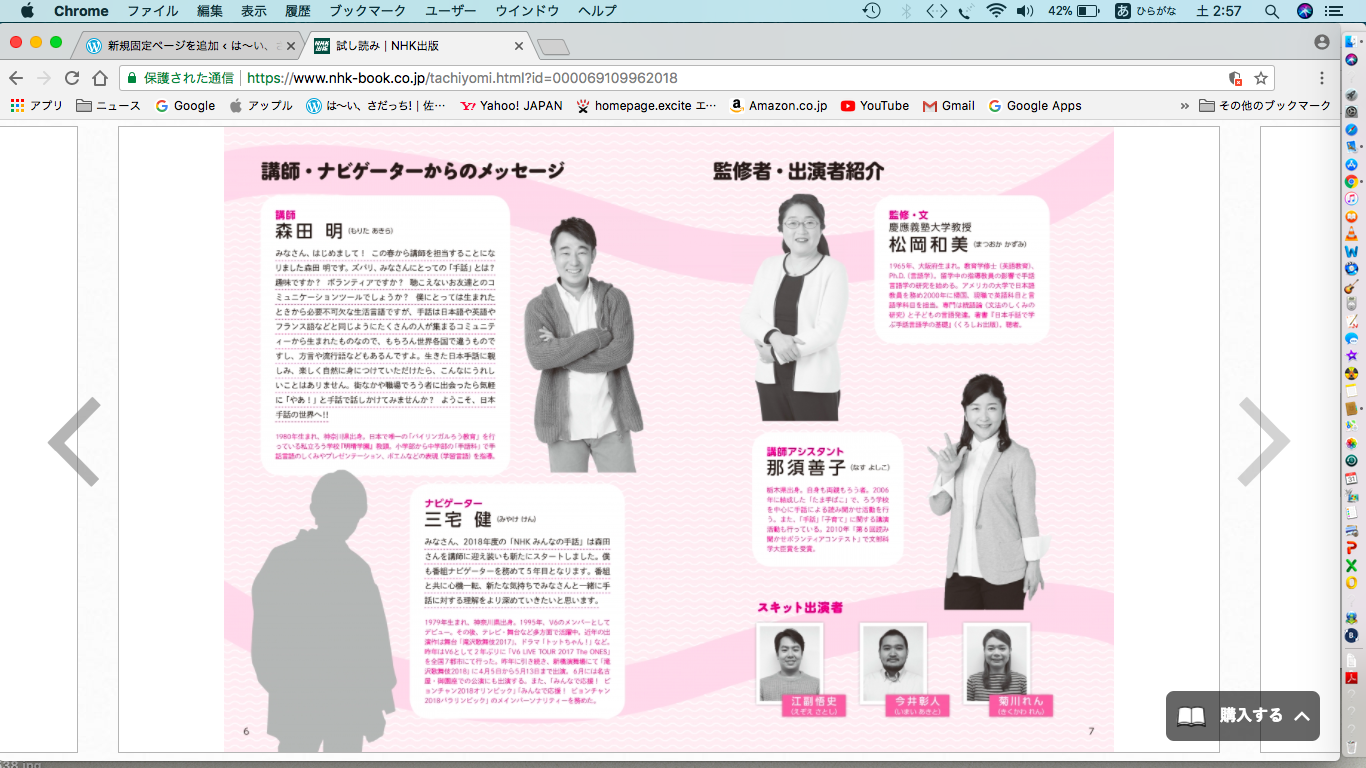Expand the 購入する purchase panel
Screen dimensions: 1366x768
1243,716
